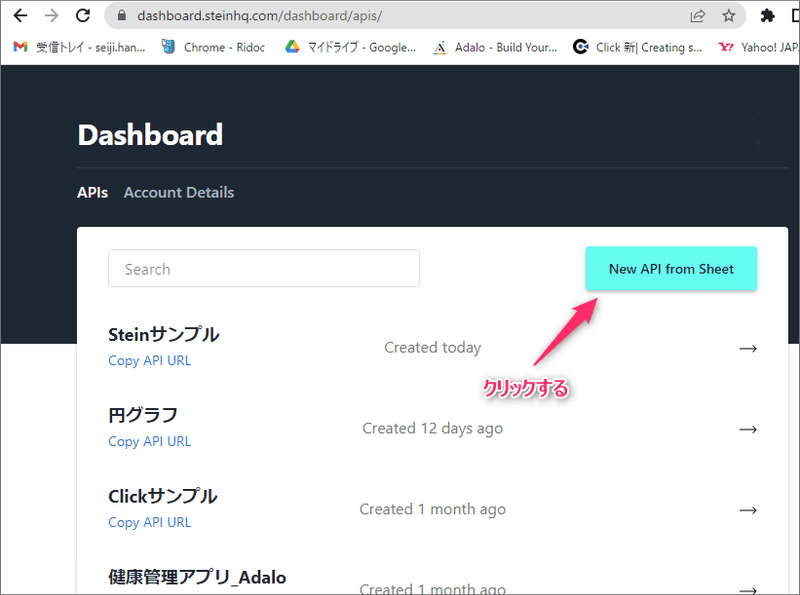800x595 pixels.
Task: Open the extensions puzzle icon
Action: pos(767,16)
